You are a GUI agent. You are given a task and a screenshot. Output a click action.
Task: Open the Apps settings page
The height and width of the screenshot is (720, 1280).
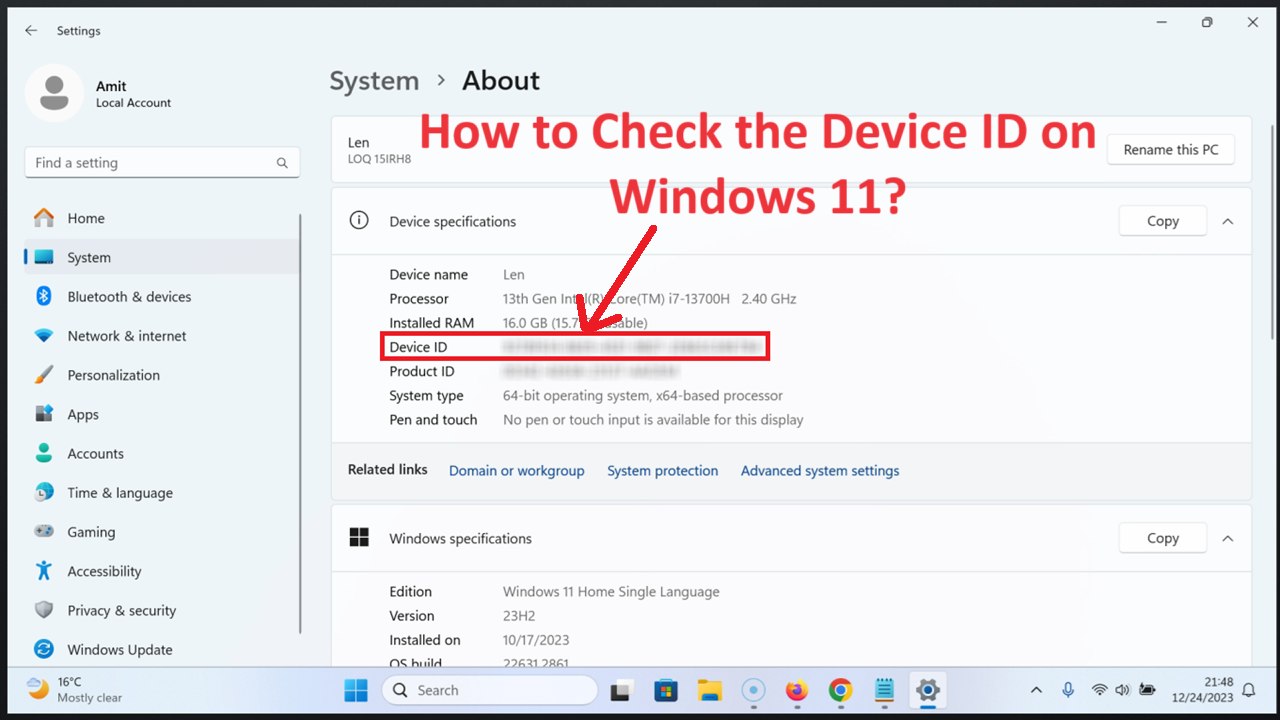pos(160,414)
